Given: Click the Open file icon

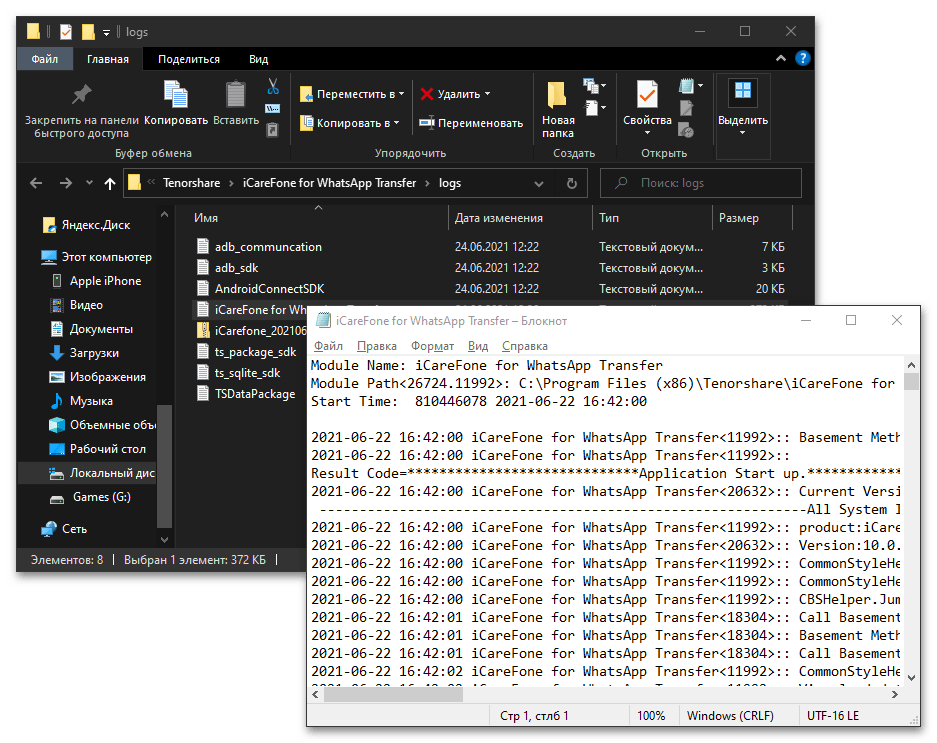Looking at the screenshot, I should (687, 86).
